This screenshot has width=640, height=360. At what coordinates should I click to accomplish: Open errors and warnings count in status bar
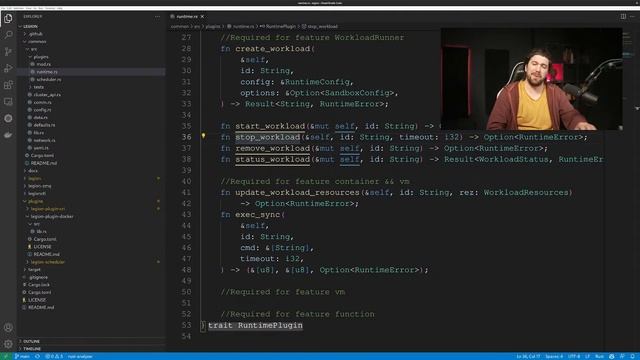pyautogui.click(x=54, y=356)
